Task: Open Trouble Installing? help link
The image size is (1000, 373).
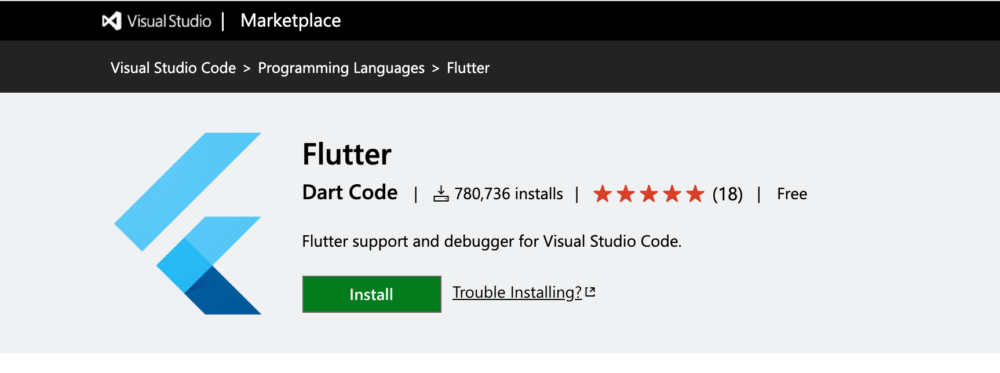Action: (517, 293)
